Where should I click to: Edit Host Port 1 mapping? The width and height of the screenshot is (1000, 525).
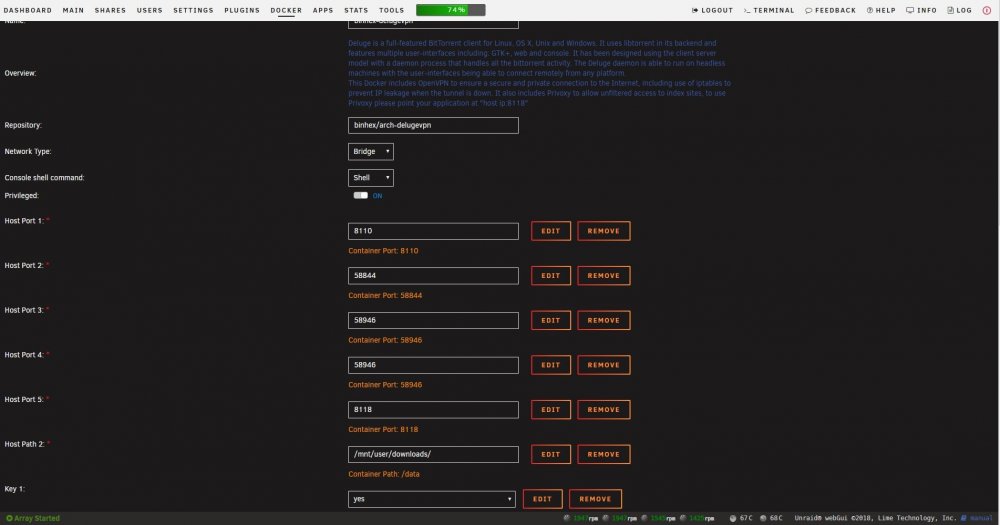(550, 231)
